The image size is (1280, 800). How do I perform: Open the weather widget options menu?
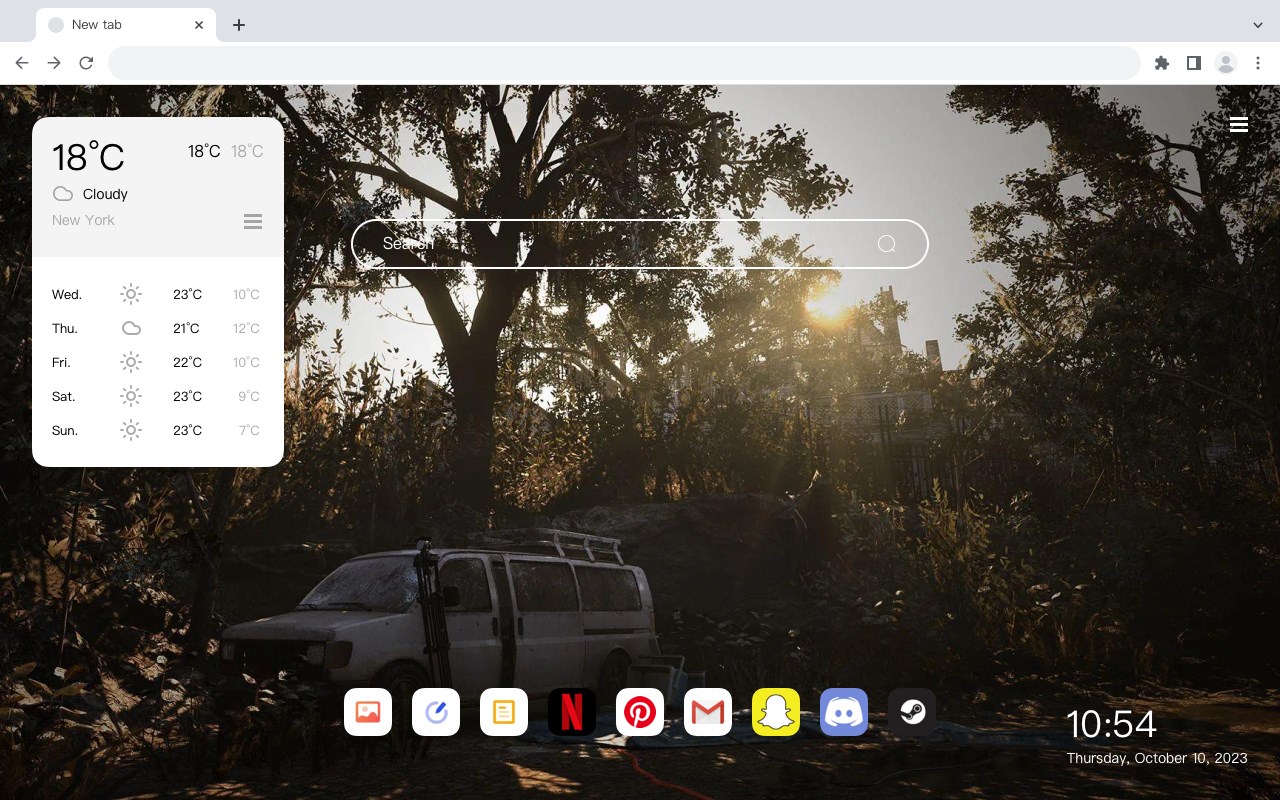(x=253, y=221)
